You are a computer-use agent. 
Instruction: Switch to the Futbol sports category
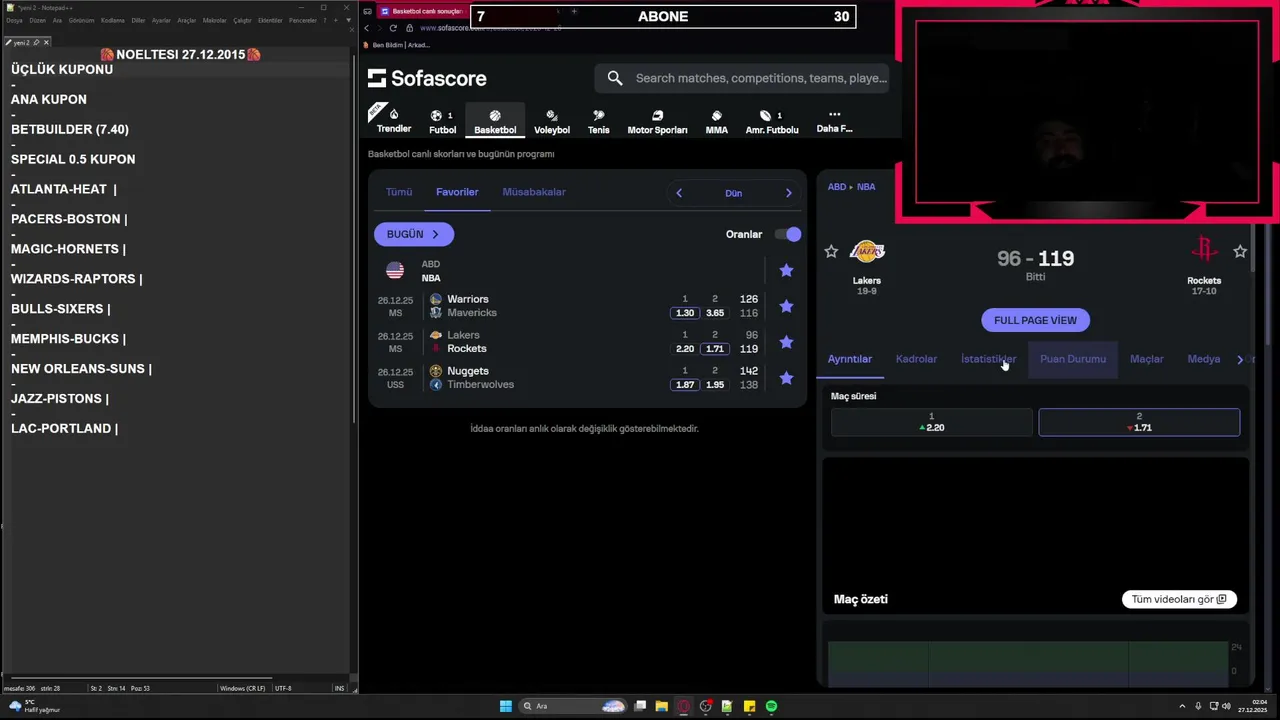click(442, 122)
